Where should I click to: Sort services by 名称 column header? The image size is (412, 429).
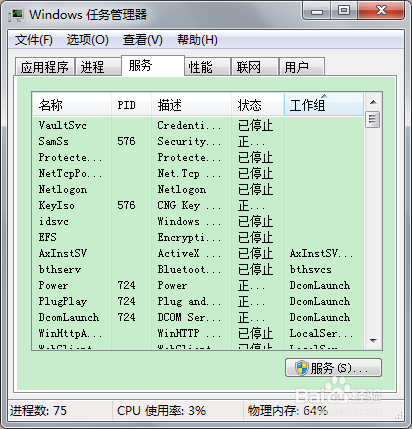(x=72, y=105)
